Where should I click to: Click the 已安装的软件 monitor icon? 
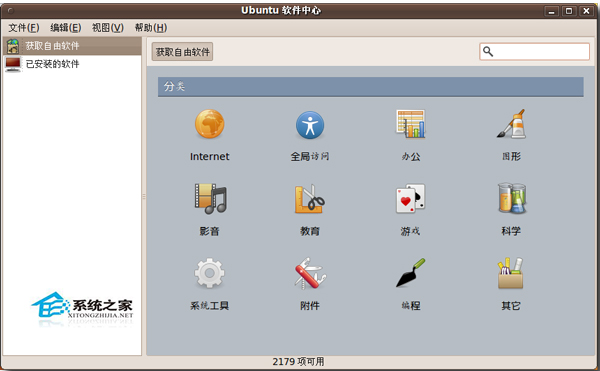pos(13,64)
